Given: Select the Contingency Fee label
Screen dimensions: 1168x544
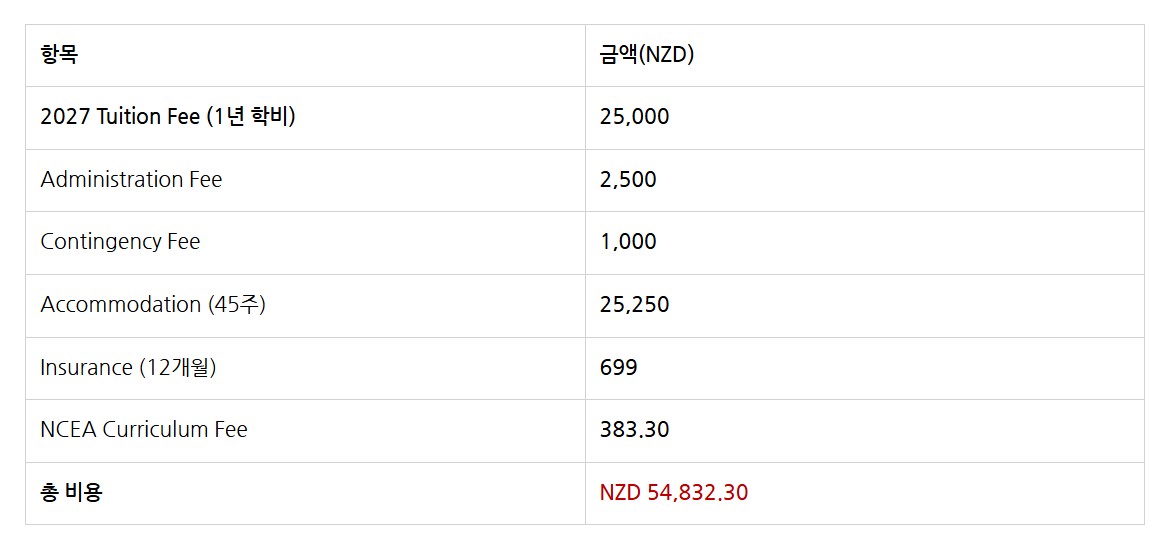Looking at the screenshot, I should click(120, 242).
